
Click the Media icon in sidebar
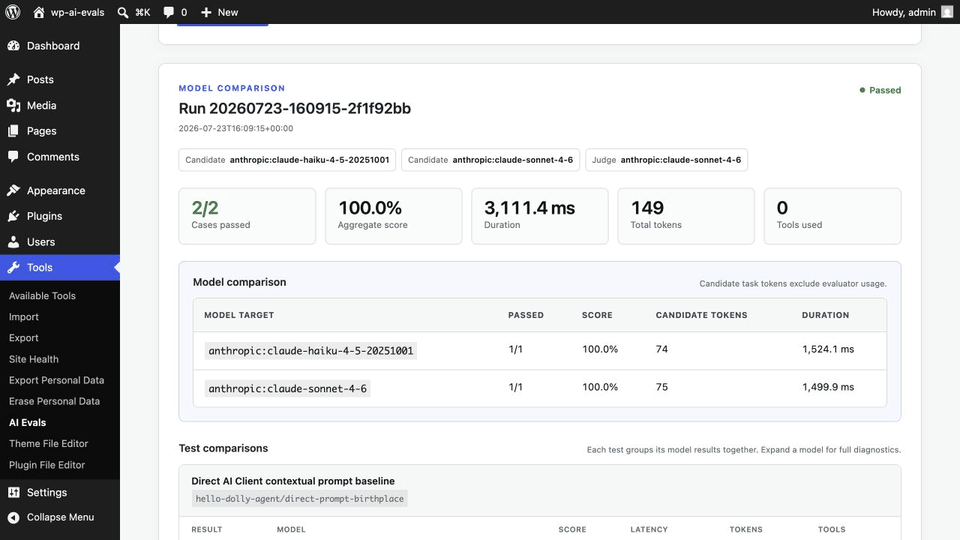click(x=13, y=105)
